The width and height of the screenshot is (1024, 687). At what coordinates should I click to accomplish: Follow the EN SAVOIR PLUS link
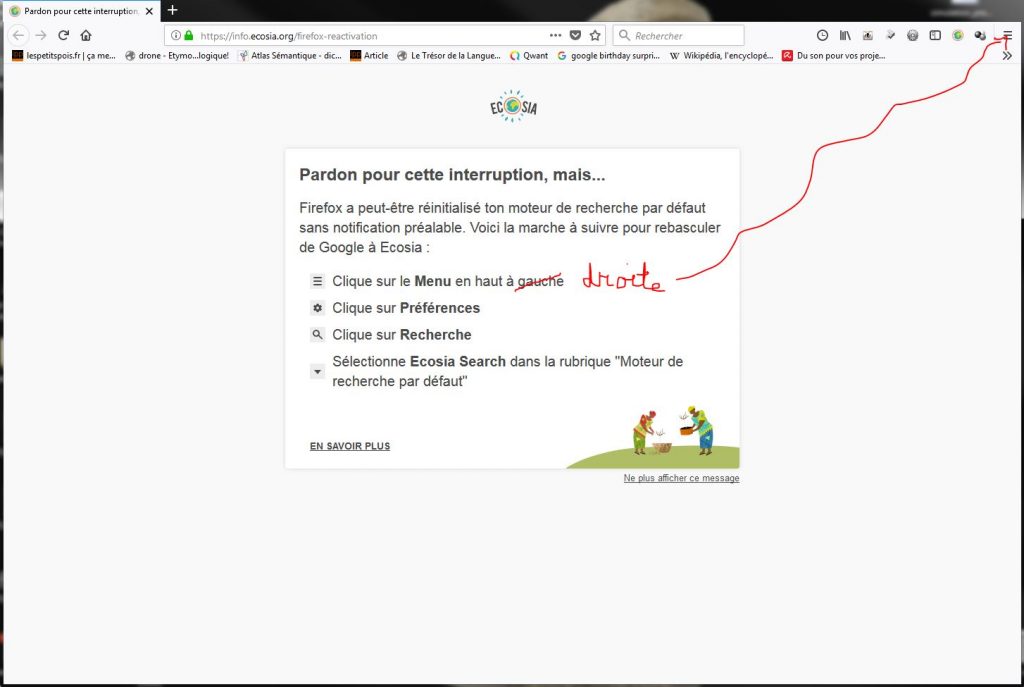pyautogui.click(x=350, y=446)
